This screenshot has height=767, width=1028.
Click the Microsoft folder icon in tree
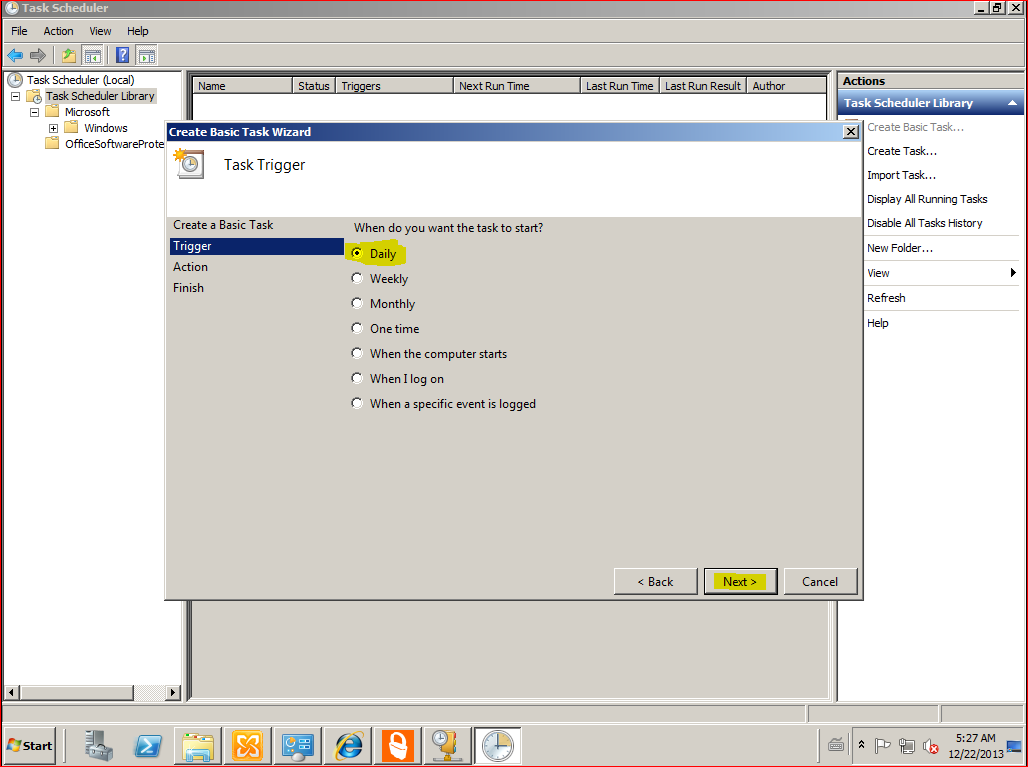point(52,111)
